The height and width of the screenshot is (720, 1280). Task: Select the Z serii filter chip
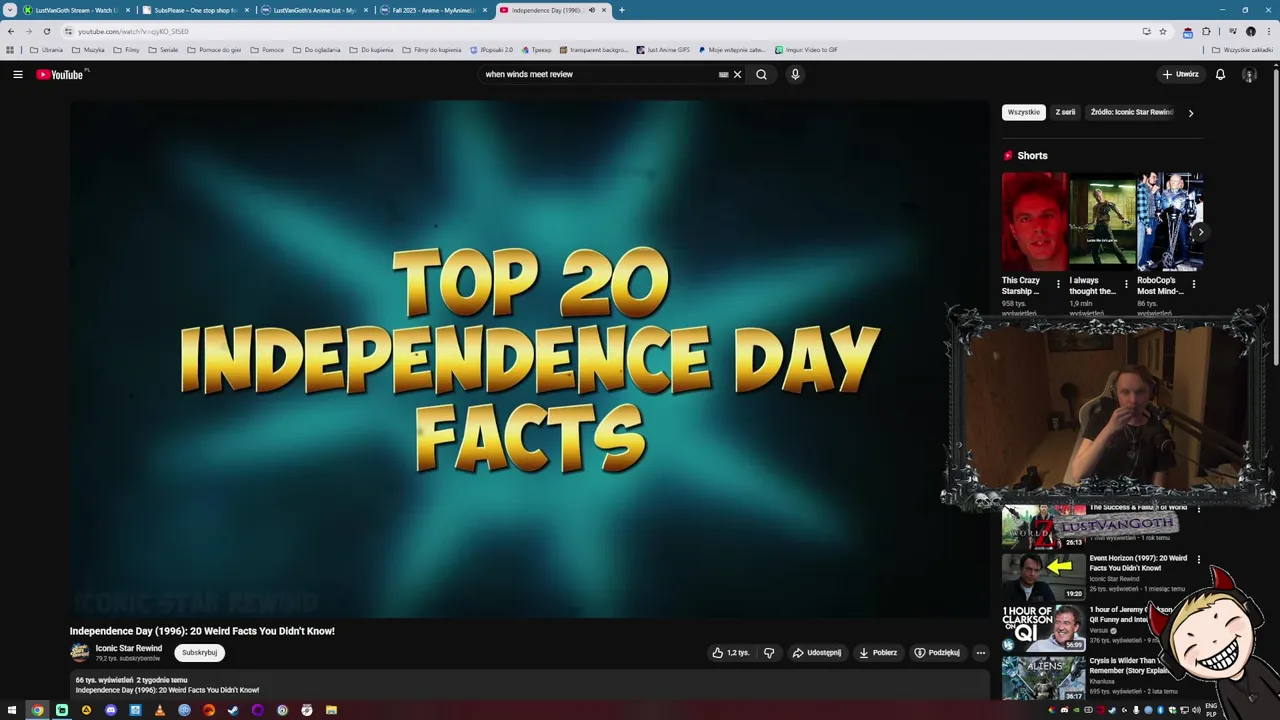1065,113
